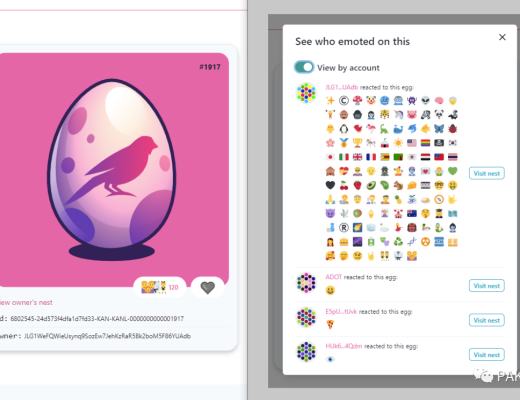The width and height of the screenshot is (520, 400).
Task: Click the registered trademark emoji
Action: pyautogui.click(x=344, y=228)
